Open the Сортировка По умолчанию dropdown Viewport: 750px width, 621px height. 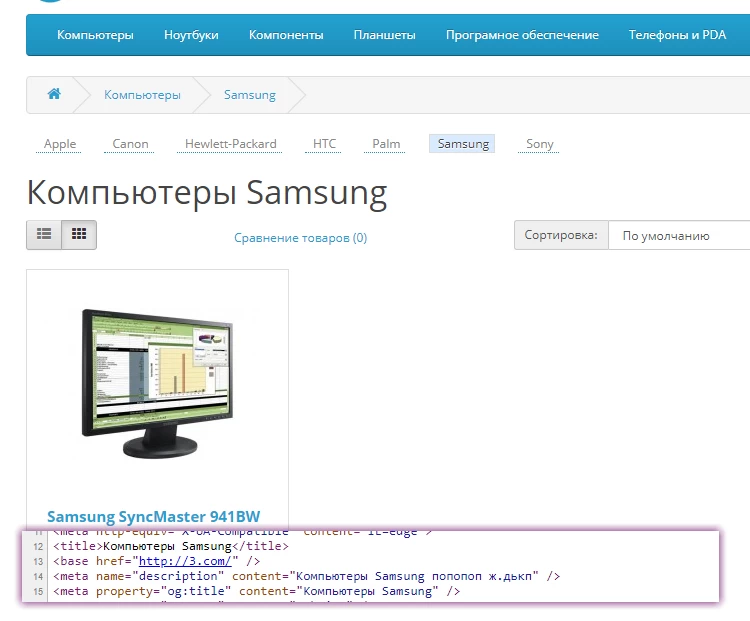[679, 235]
